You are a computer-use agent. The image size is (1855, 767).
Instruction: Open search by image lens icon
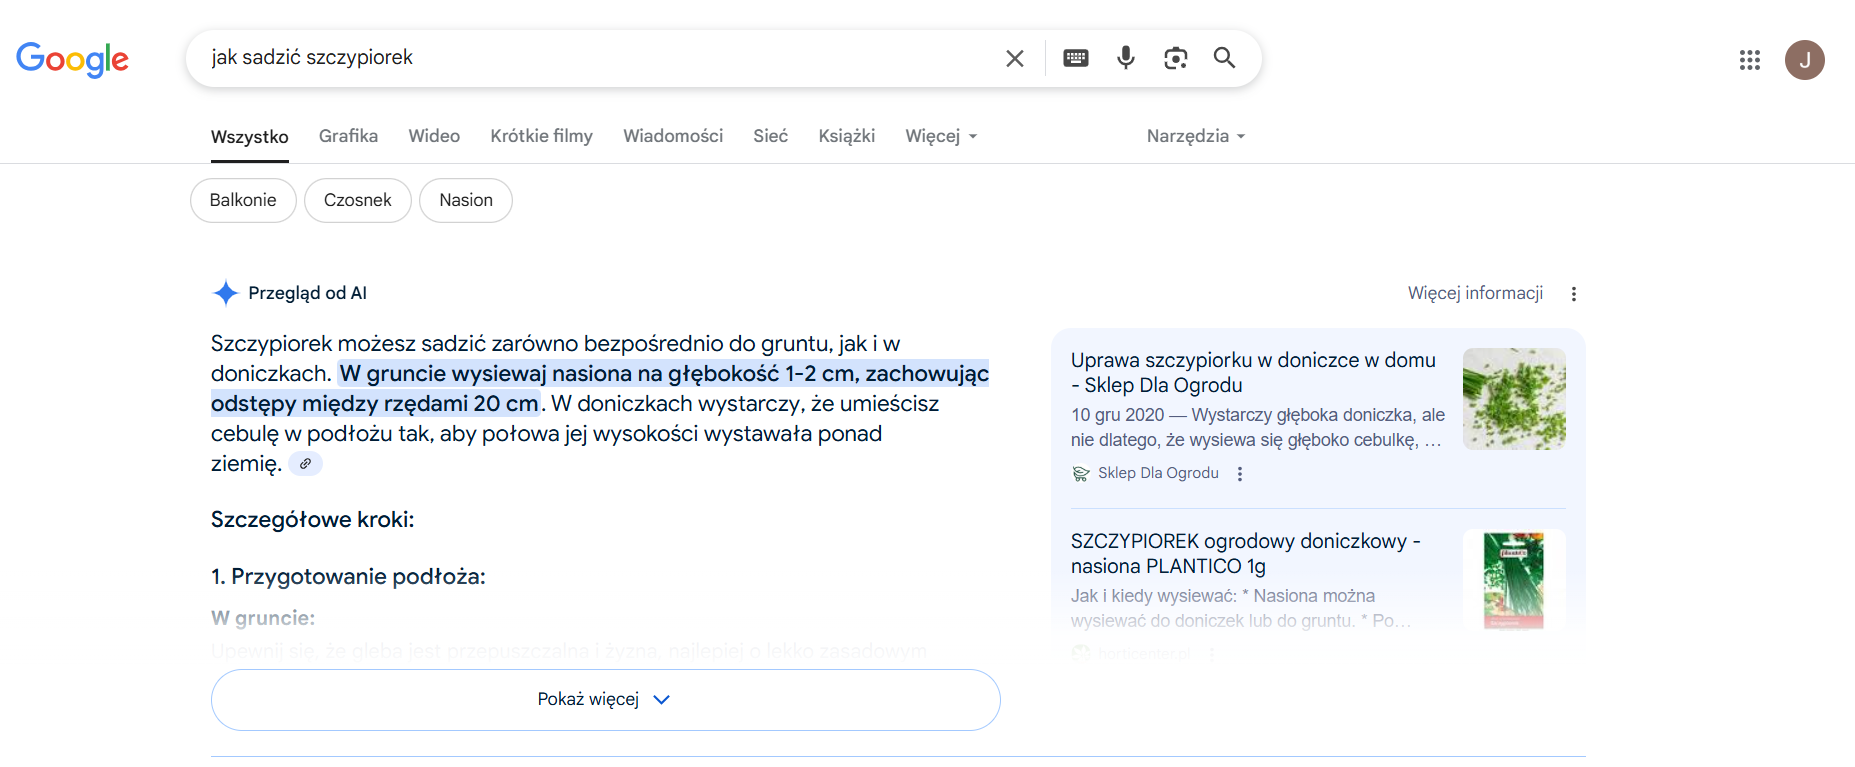click(x=1175, y=58)
